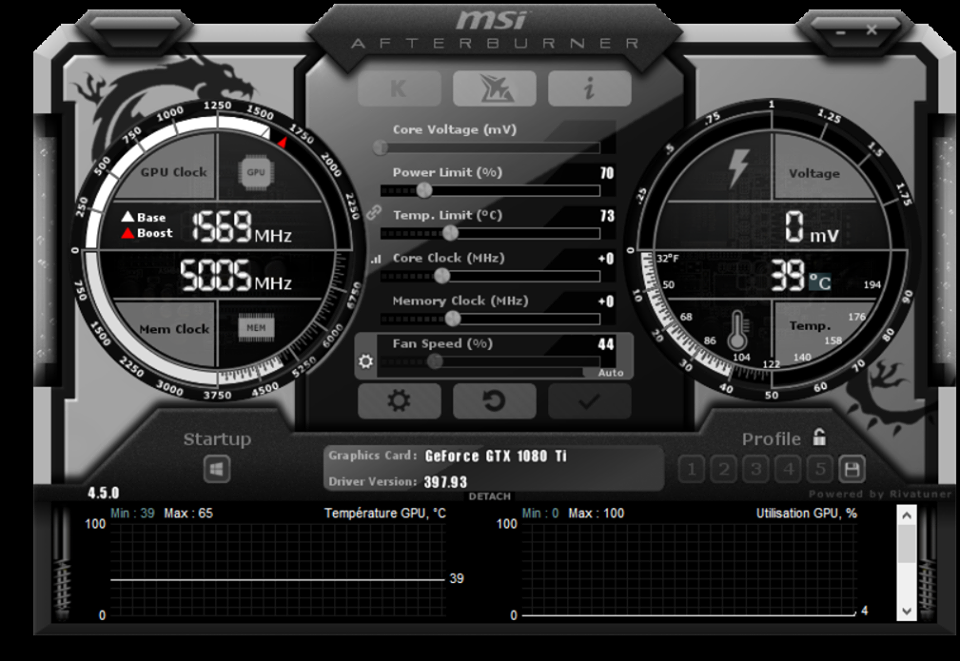The width and height of the screenshot is (960, 661).
Task: Click the thermometer temperature icon
Action: (738, 329)
